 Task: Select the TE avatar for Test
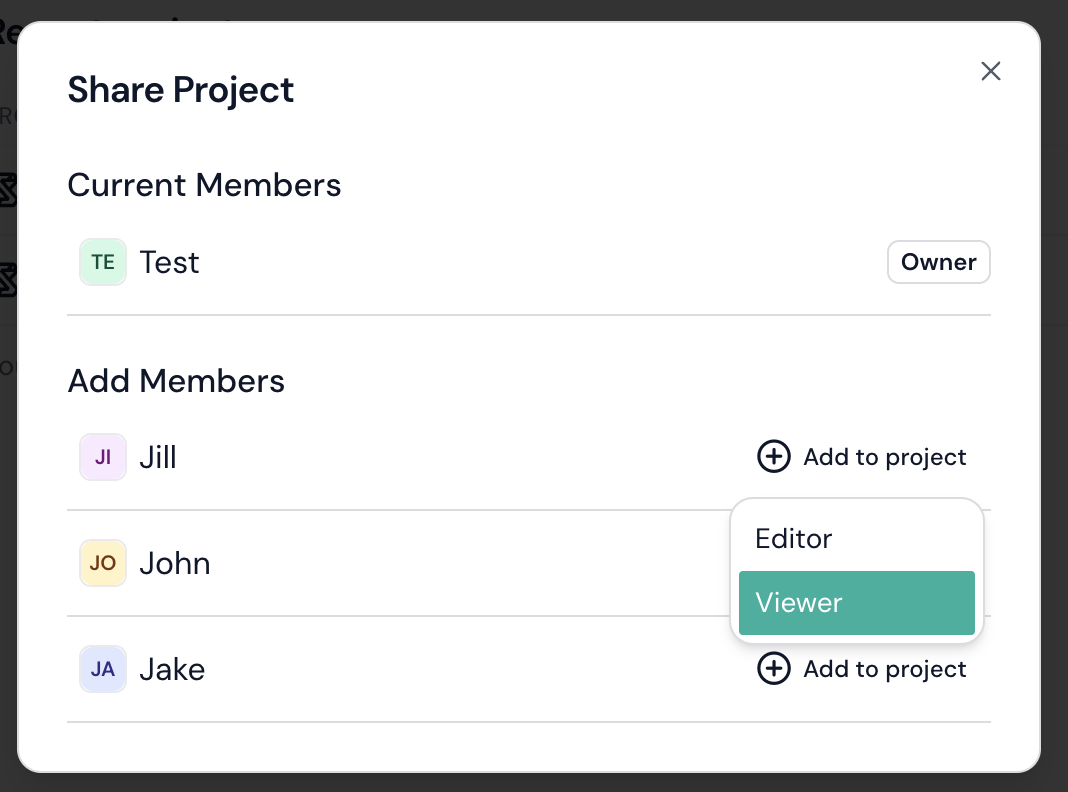[103, 262]
